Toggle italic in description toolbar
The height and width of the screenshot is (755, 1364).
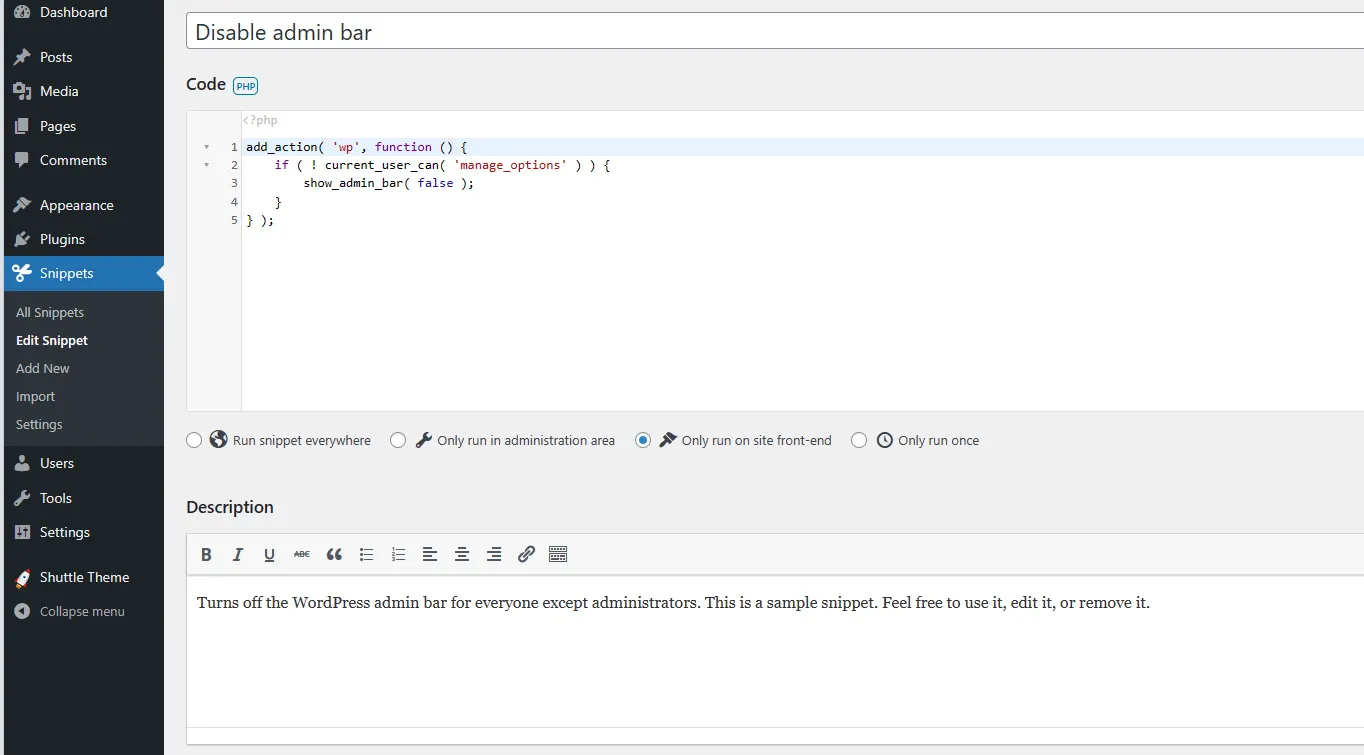pyautogui.click(x=238, y=555)
